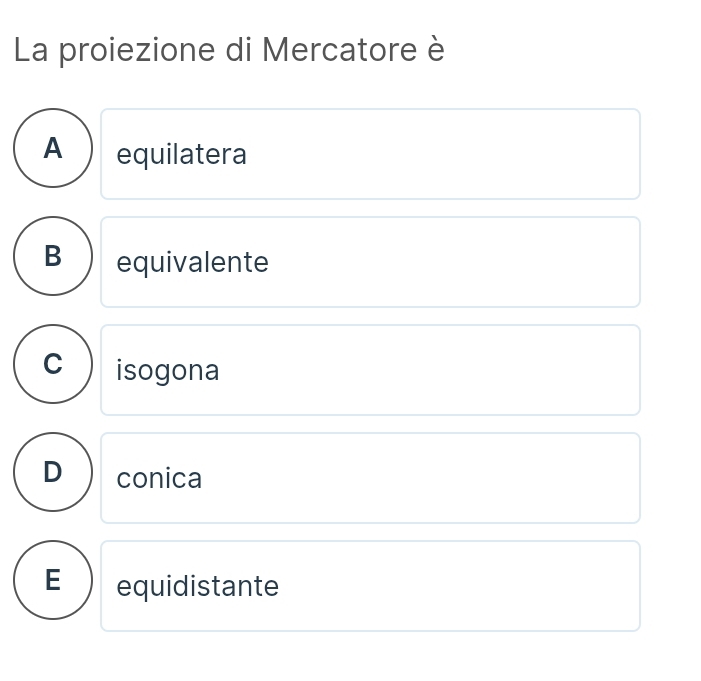Select the circle labeled A
The width and height of the screenshot is (701, 681).
[54, 148]
